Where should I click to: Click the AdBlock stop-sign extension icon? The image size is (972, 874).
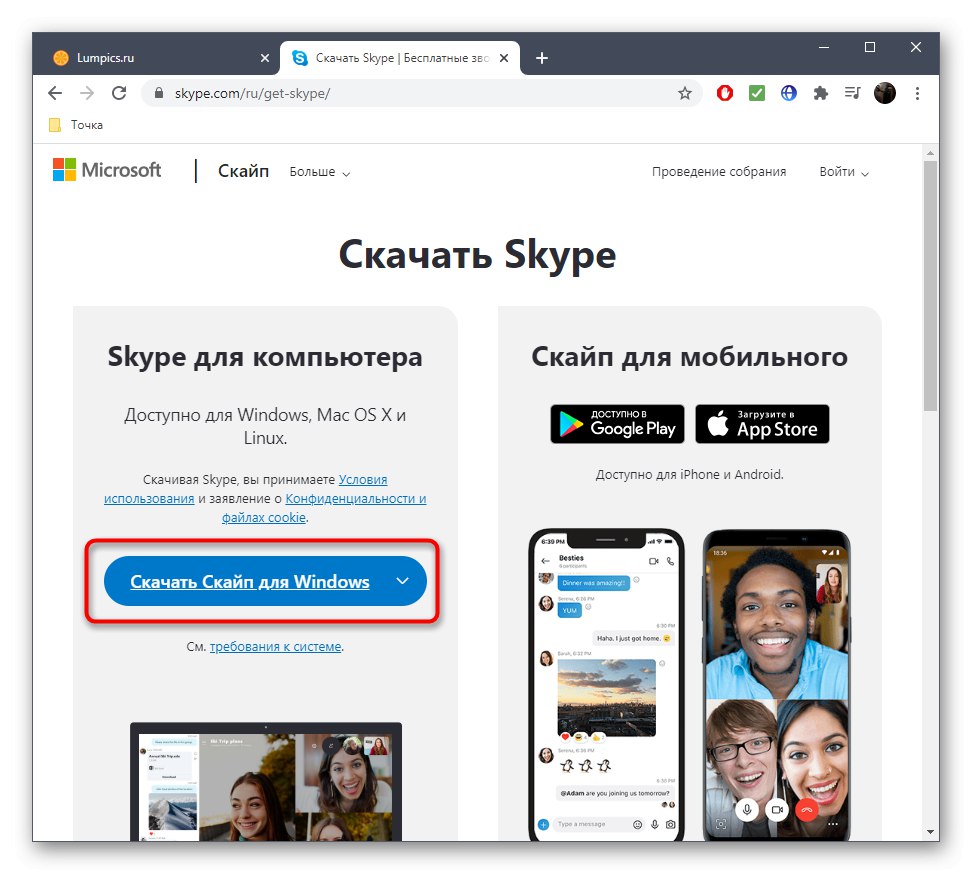[x=724, y=92]
